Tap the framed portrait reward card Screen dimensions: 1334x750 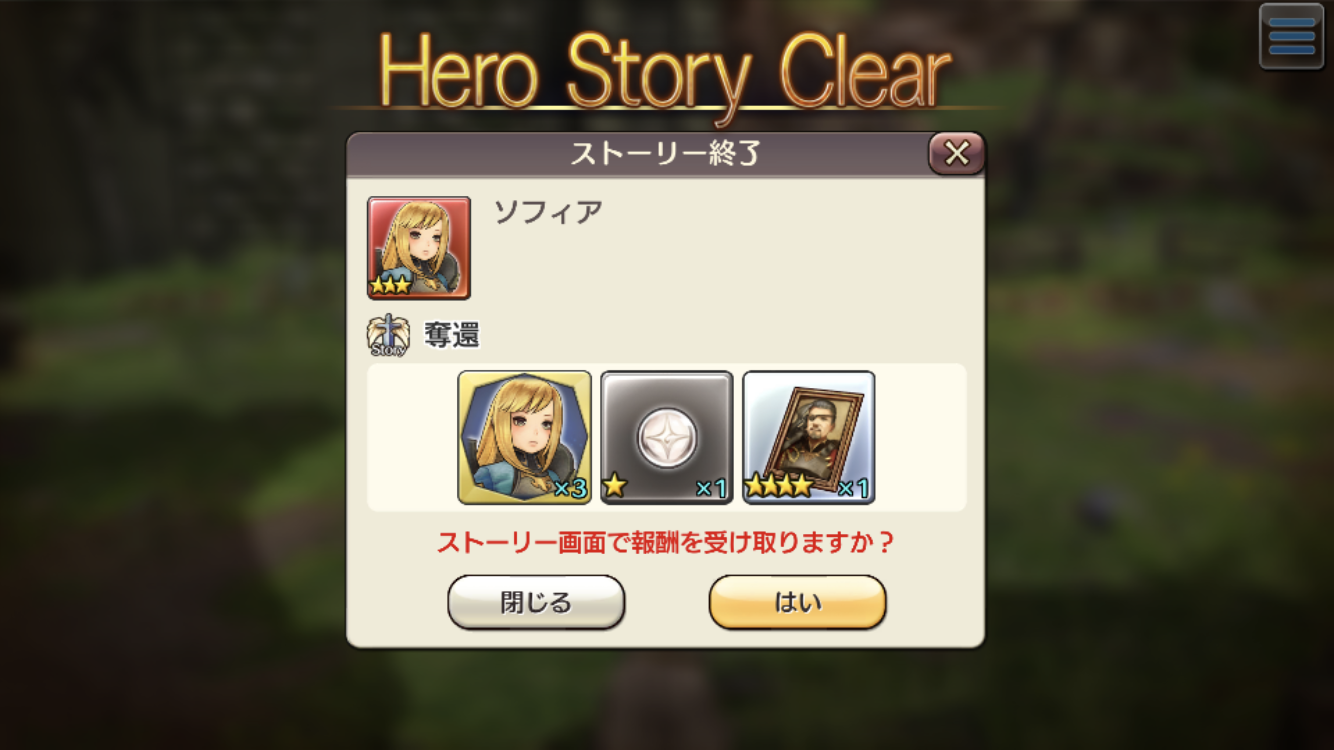(x=809, y=437)
